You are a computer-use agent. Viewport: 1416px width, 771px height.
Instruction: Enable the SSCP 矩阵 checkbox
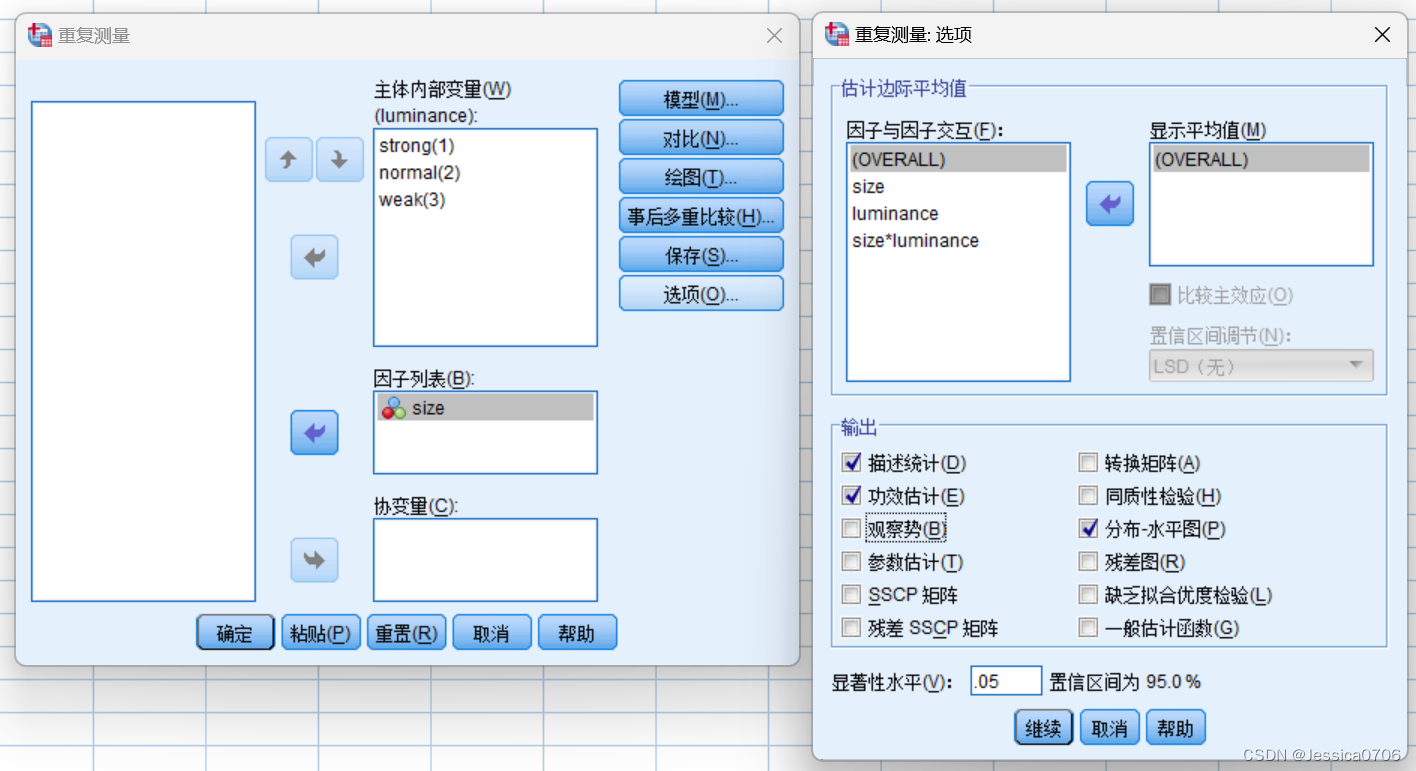click(852, 595)
